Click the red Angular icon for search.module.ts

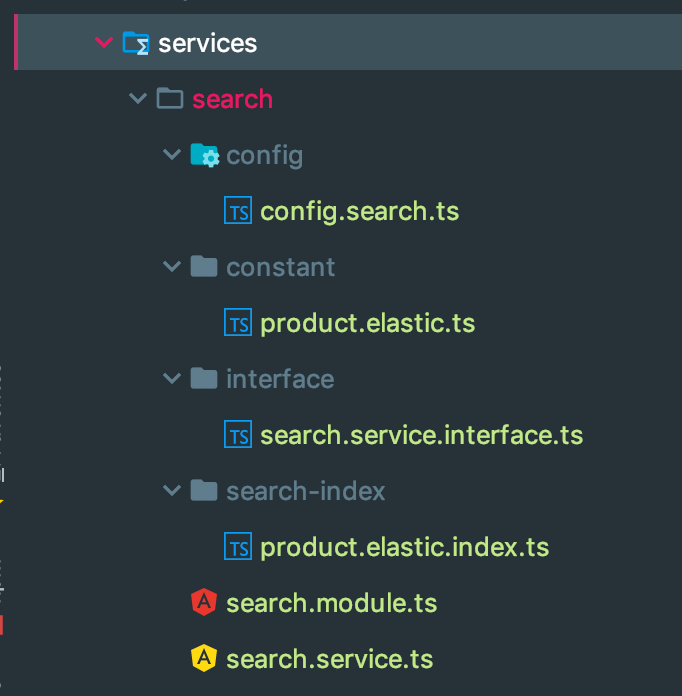pos(204,603)
